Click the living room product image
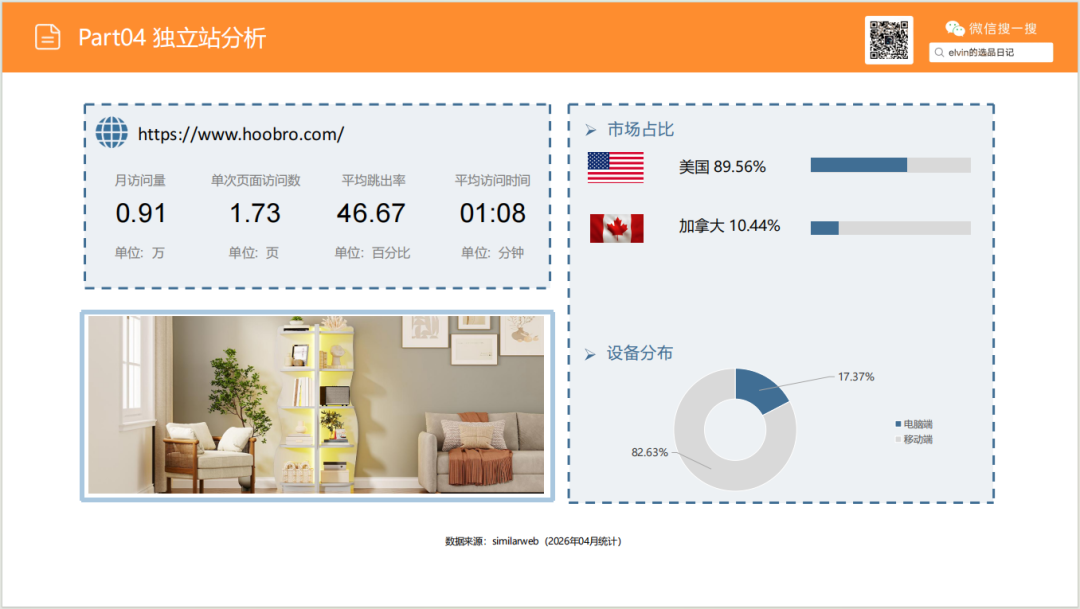 click(316, 405)
